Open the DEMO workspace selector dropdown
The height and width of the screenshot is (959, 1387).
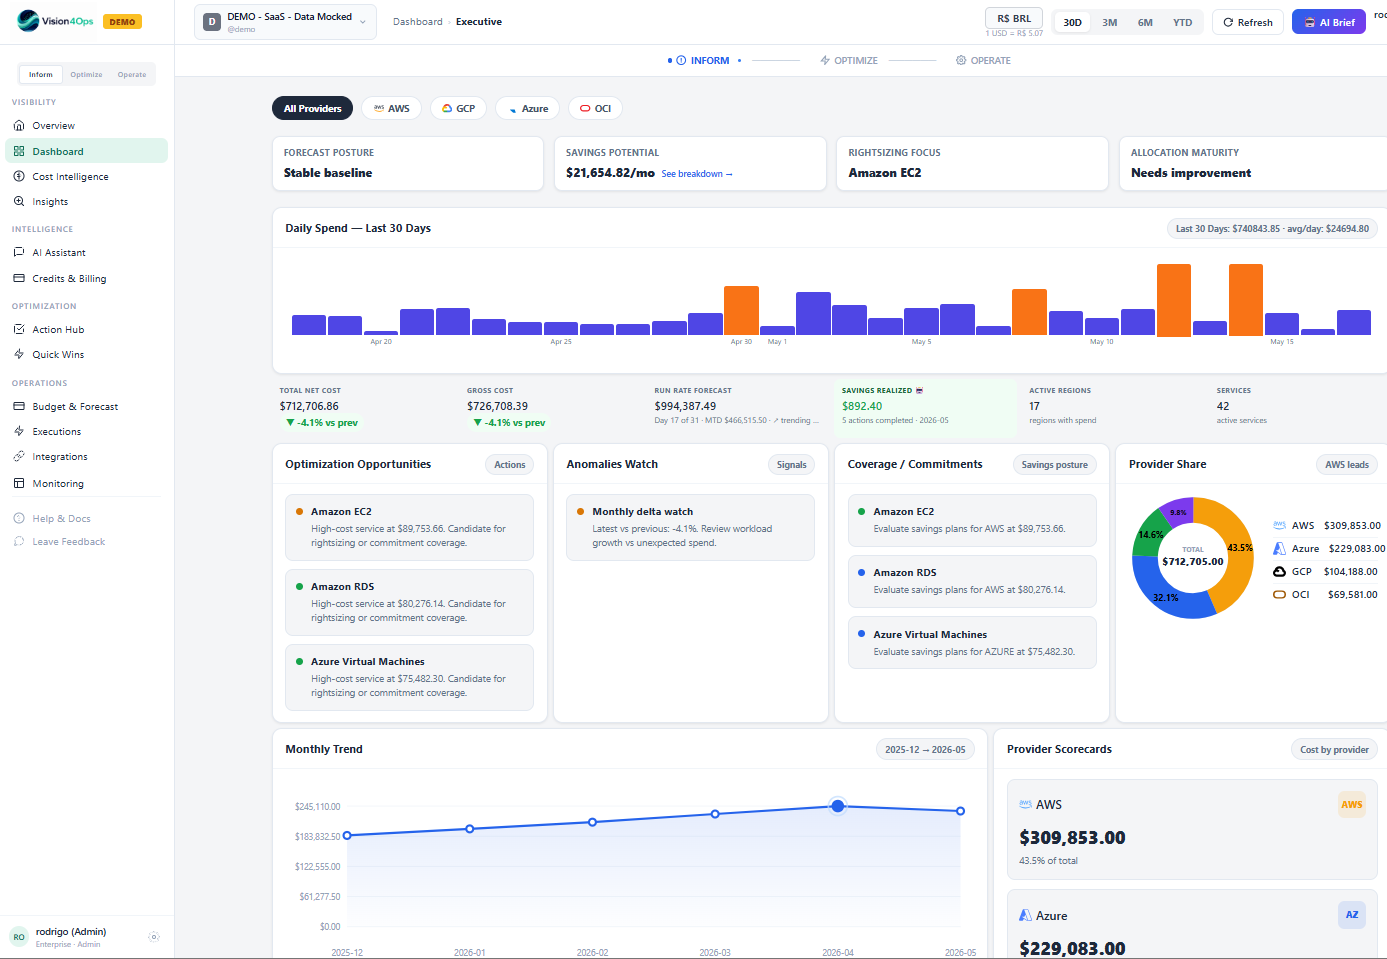[285, 22]
